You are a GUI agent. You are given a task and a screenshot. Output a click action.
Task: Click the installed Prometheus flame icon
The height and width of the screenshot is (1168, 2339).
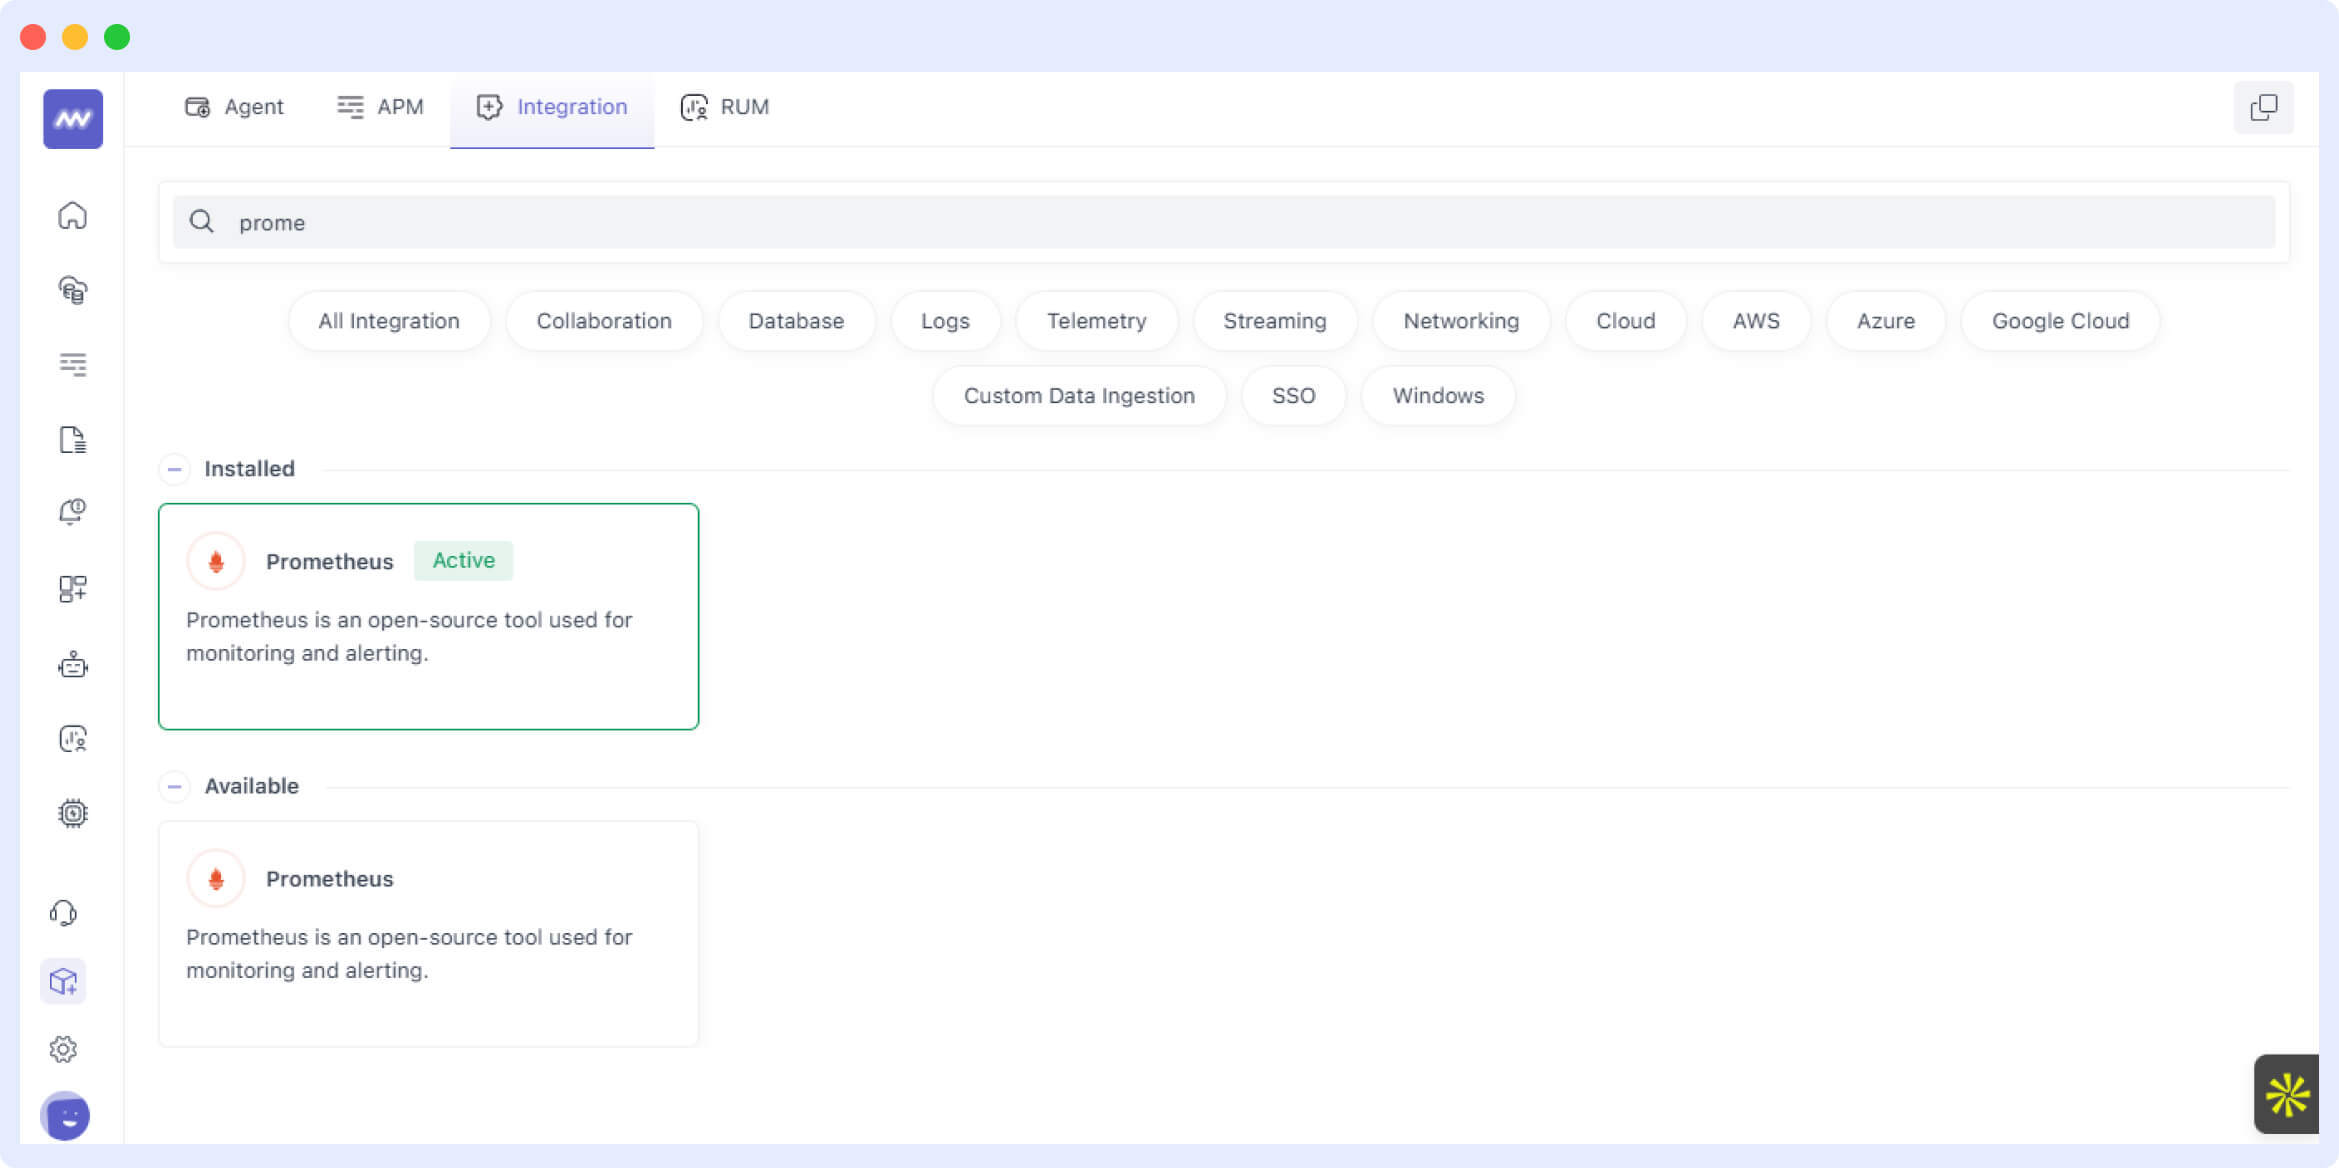click(x=216, y=561)
